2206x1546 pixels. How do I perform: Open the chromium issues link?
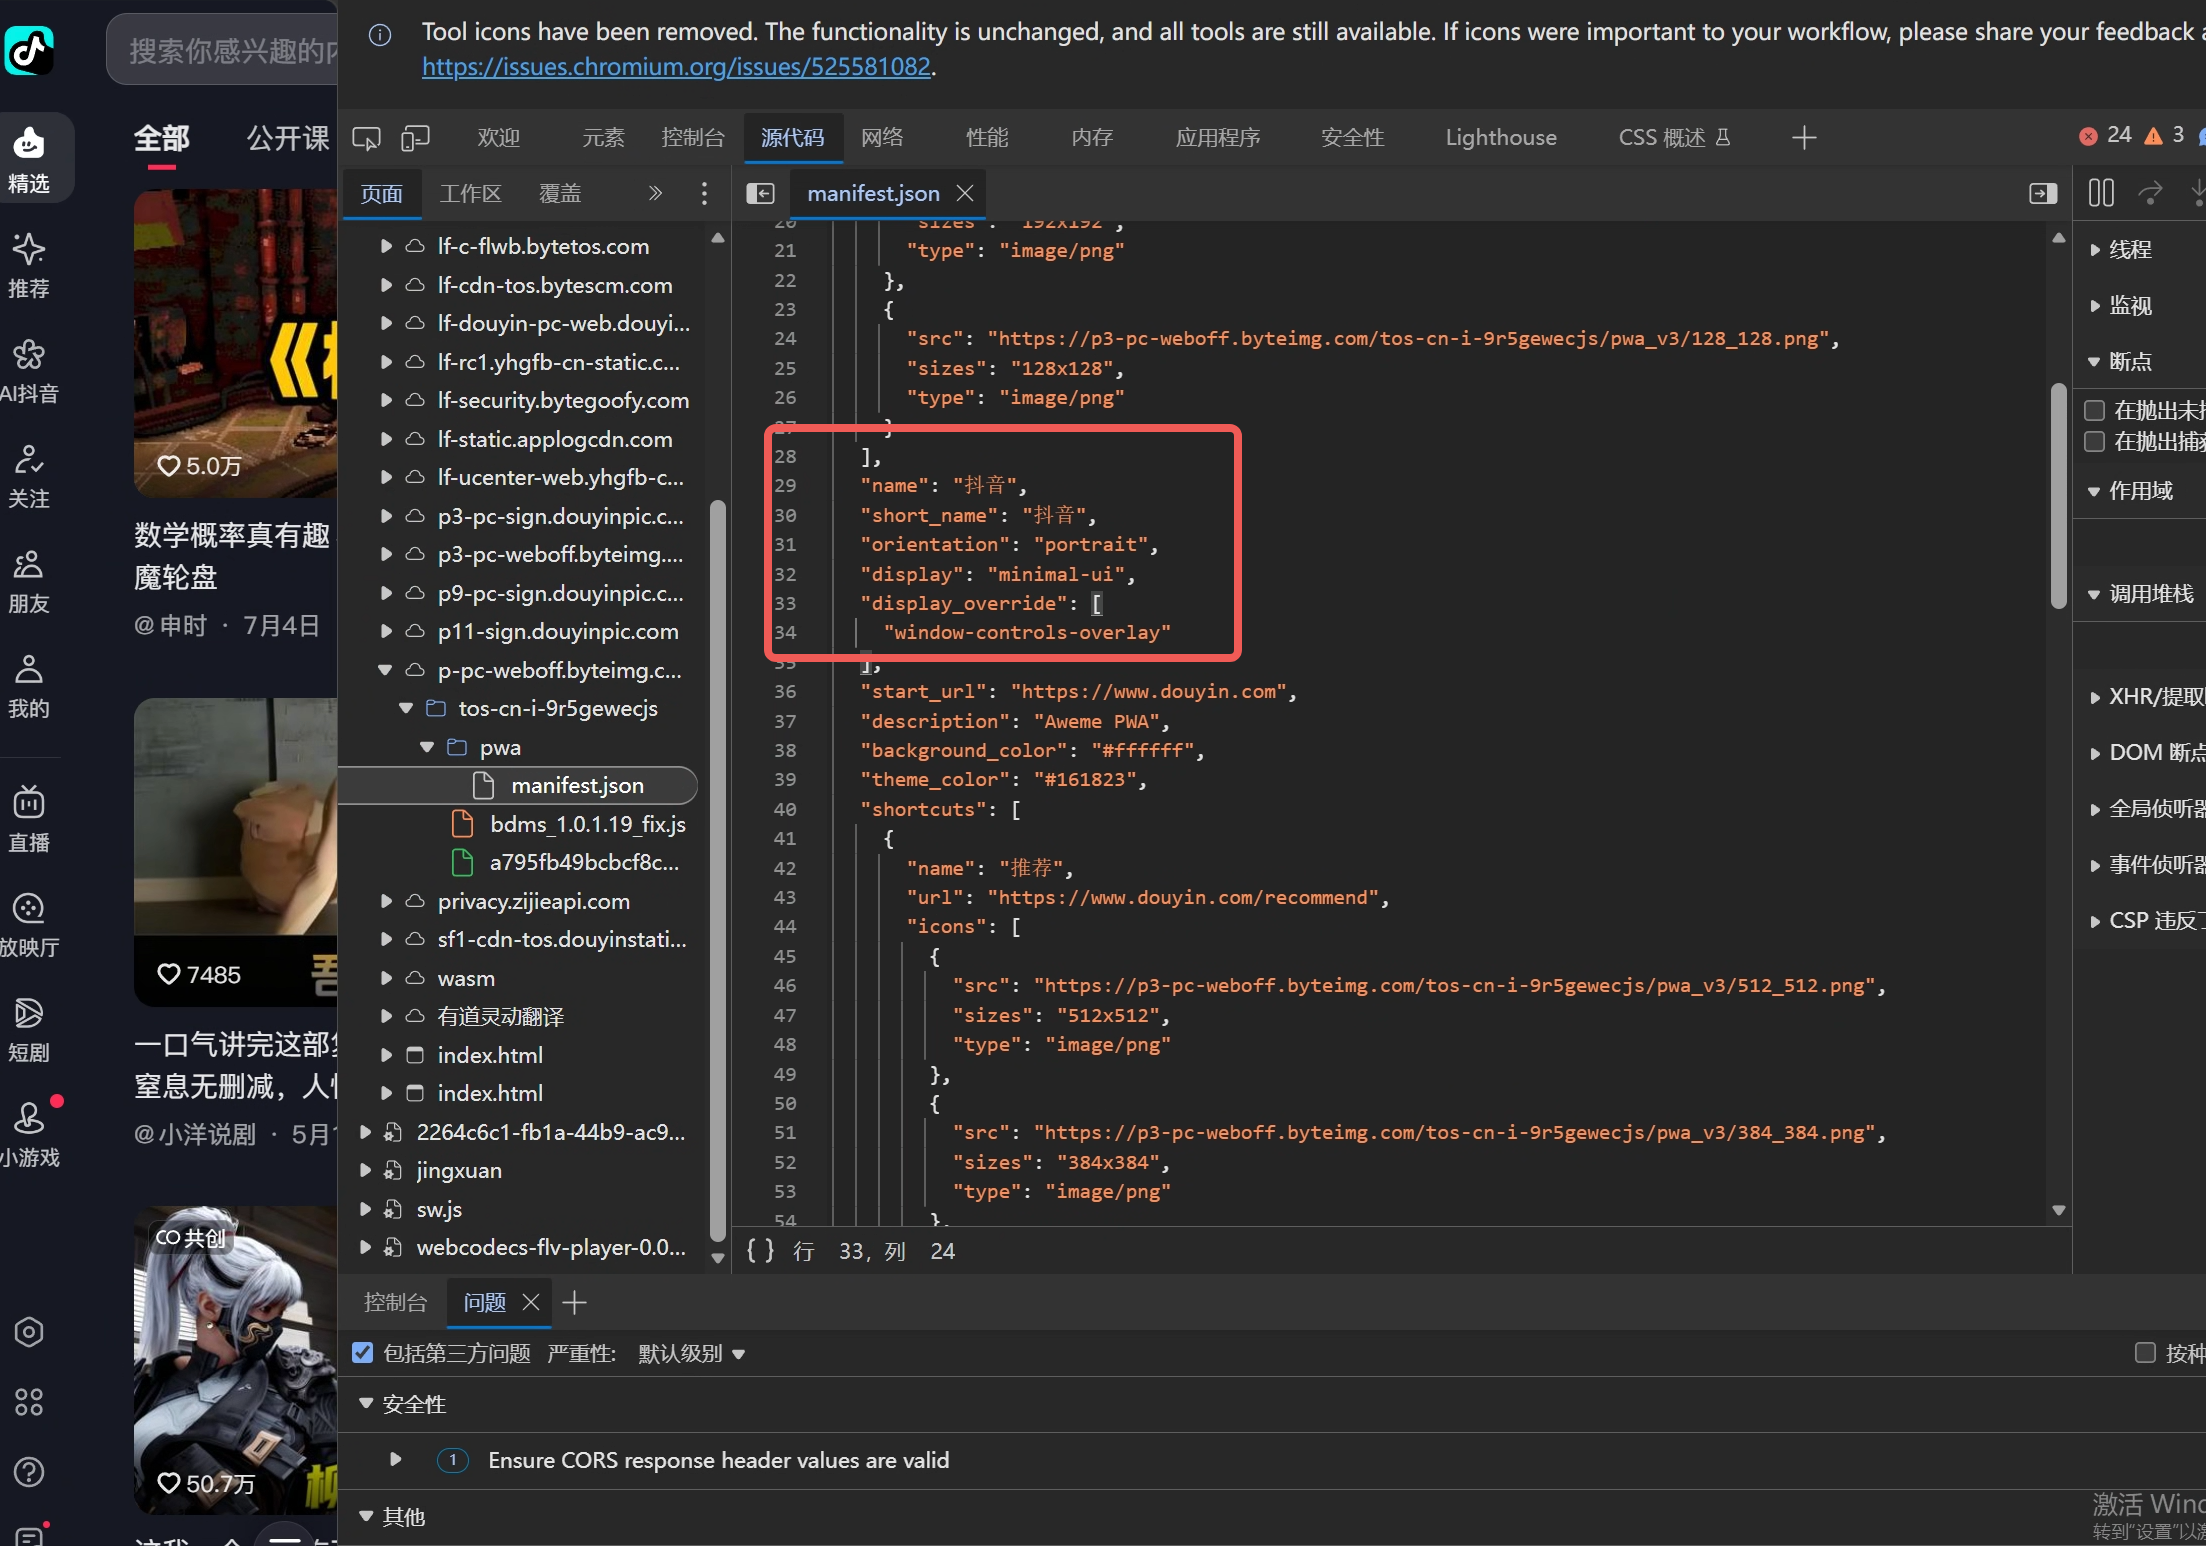677,67
